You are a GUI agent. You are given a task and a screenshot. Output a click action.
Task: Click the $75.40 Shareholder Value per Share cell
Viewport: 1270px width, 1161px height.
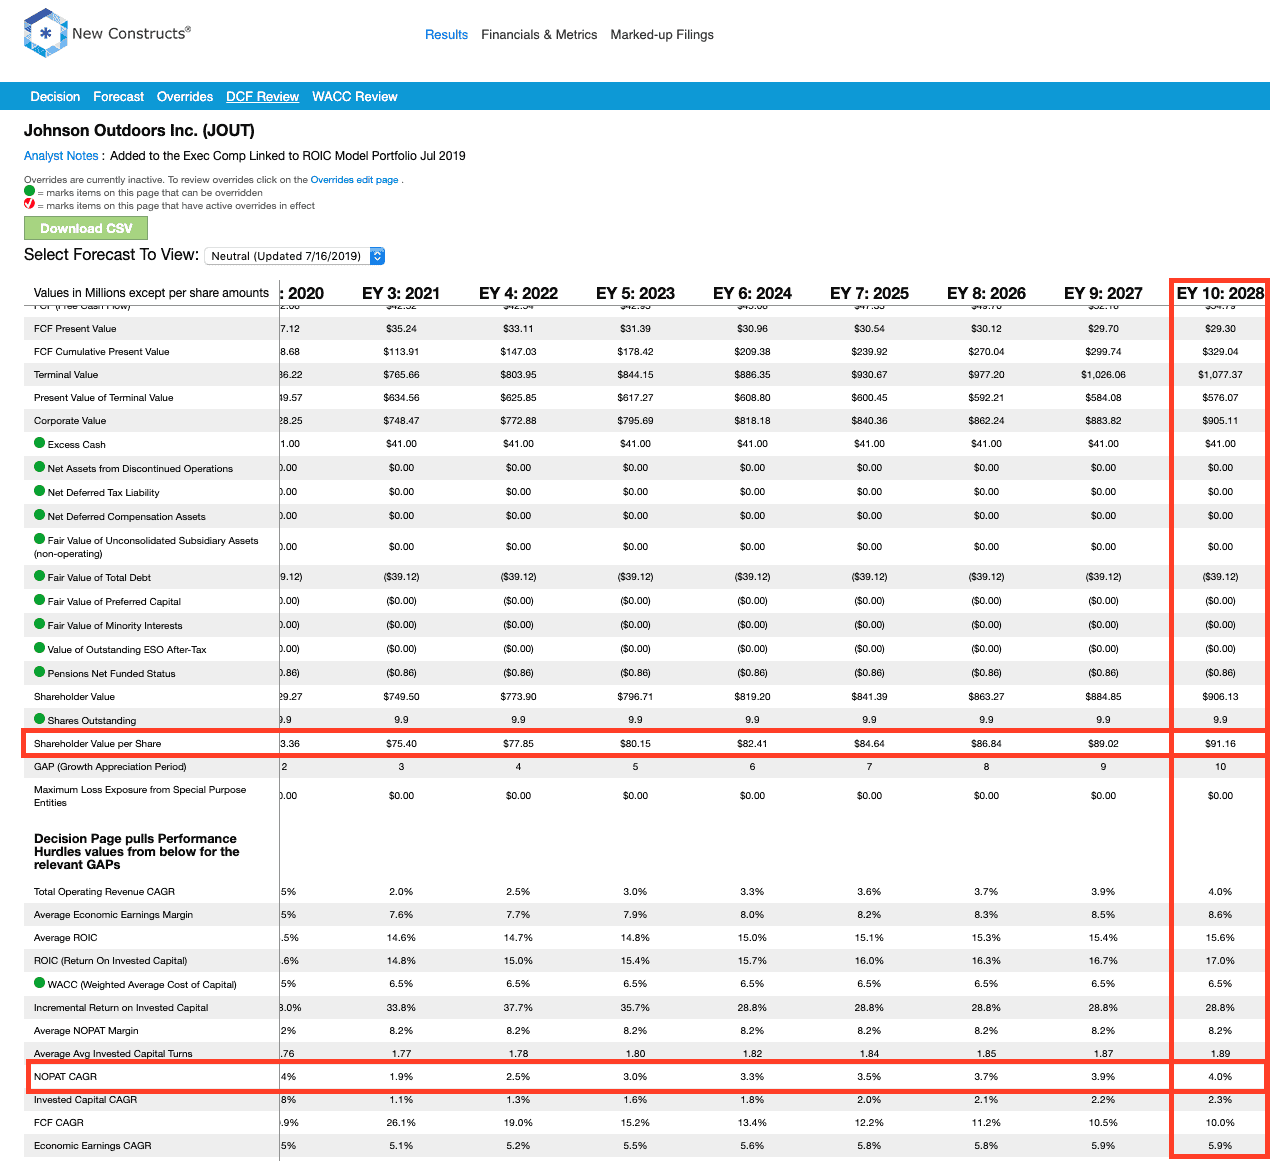[401, 744]
